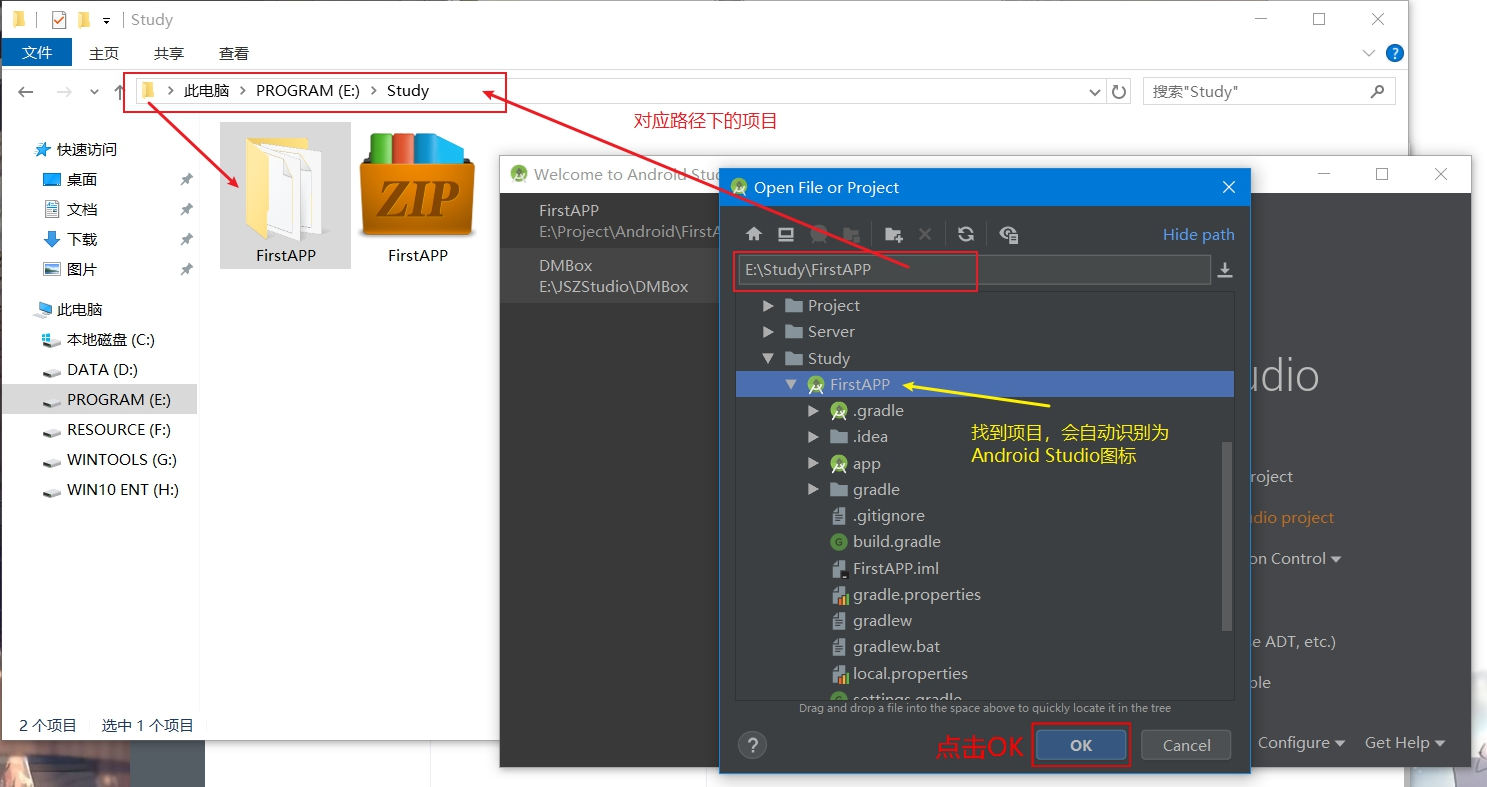The height and width of the screenshot is (787, 1487).
Task: Open 文档 in quick access
Action: (x=82, y=209)
